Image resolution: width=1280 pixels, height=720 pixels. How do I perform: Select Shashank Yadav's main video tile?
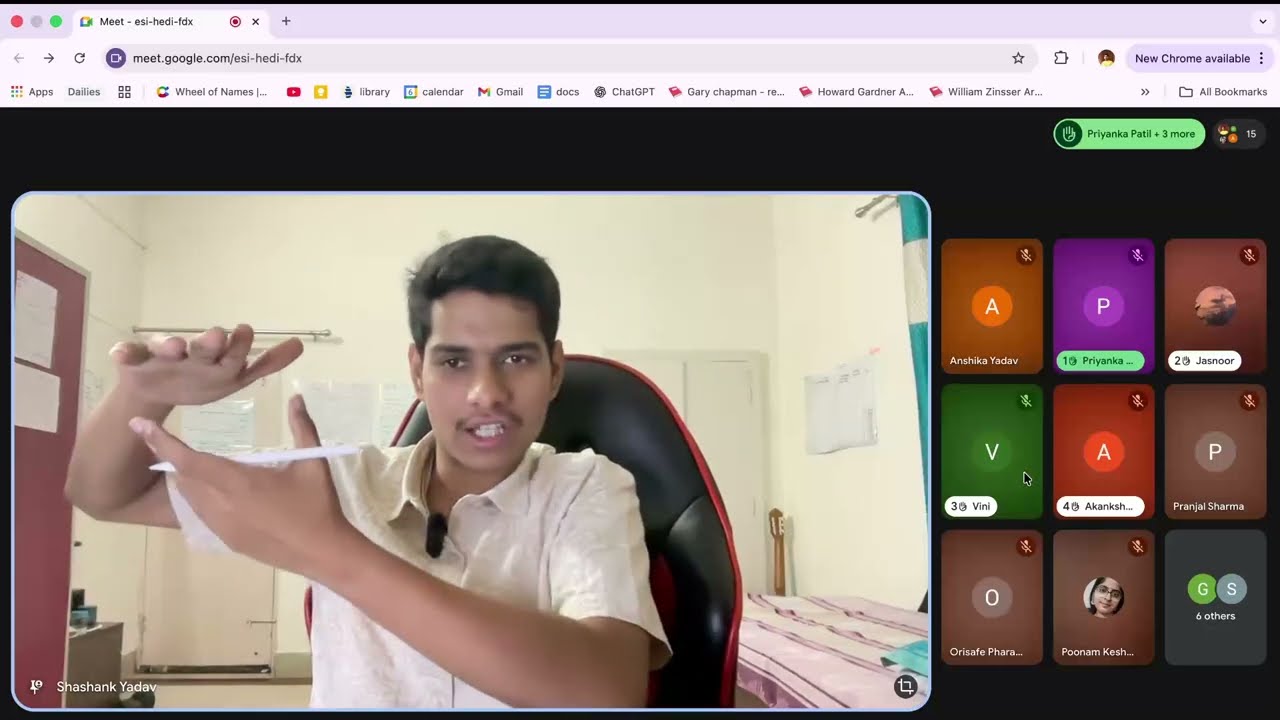(471, 451)
